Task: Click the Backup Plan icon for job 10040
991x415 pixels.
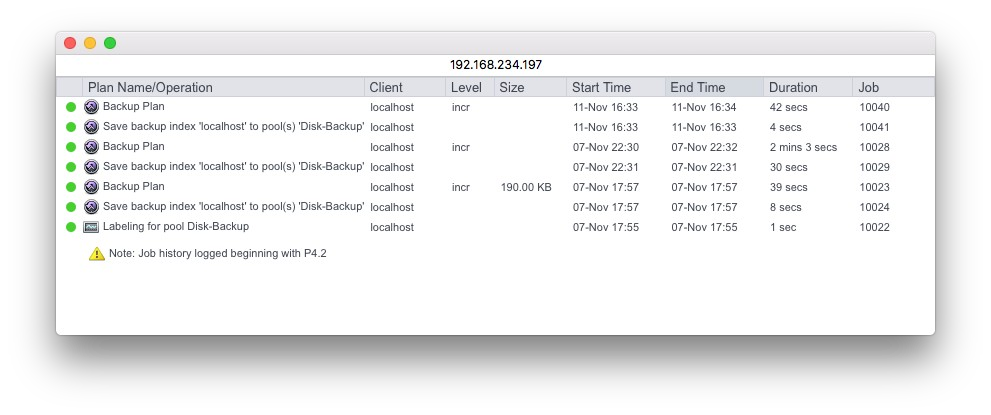Action: click(x=91, y=107)
